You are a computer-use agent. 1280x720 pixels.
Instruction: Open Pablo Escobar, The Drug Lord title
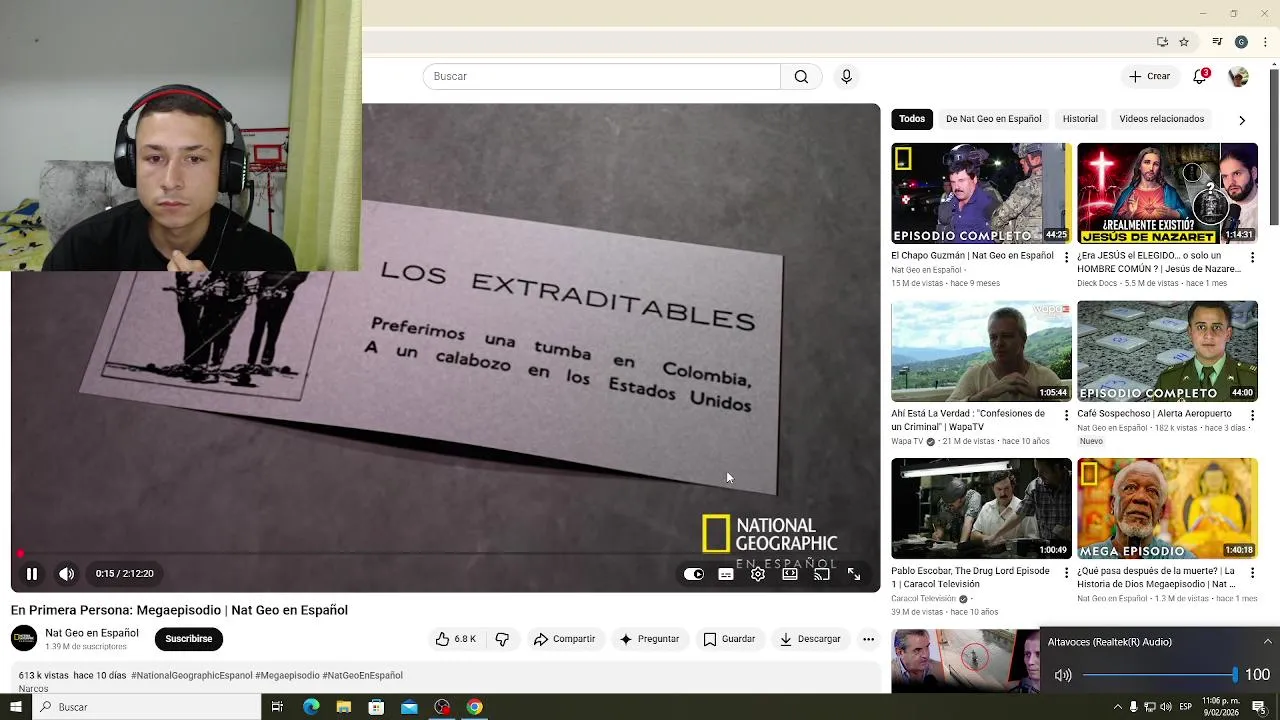click(970, 577)
